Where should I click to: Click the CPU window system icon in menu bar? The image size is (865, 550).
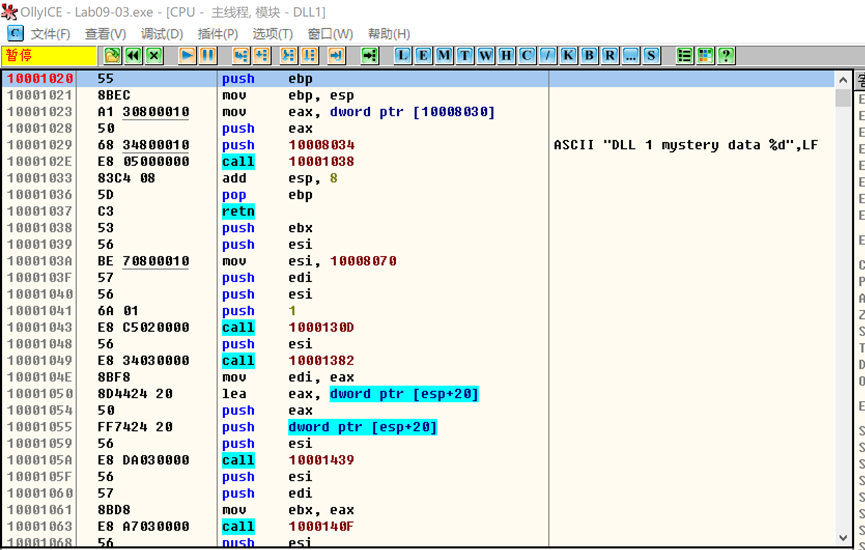[15, 34]
